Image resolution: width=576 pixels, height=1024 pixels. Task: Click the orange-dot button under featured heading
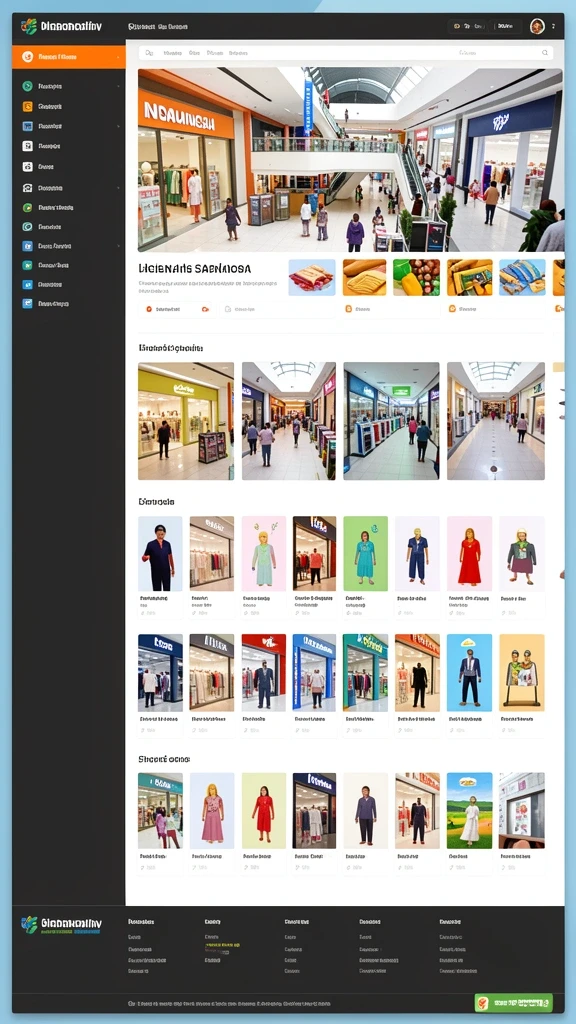click(x=178, y=309)
